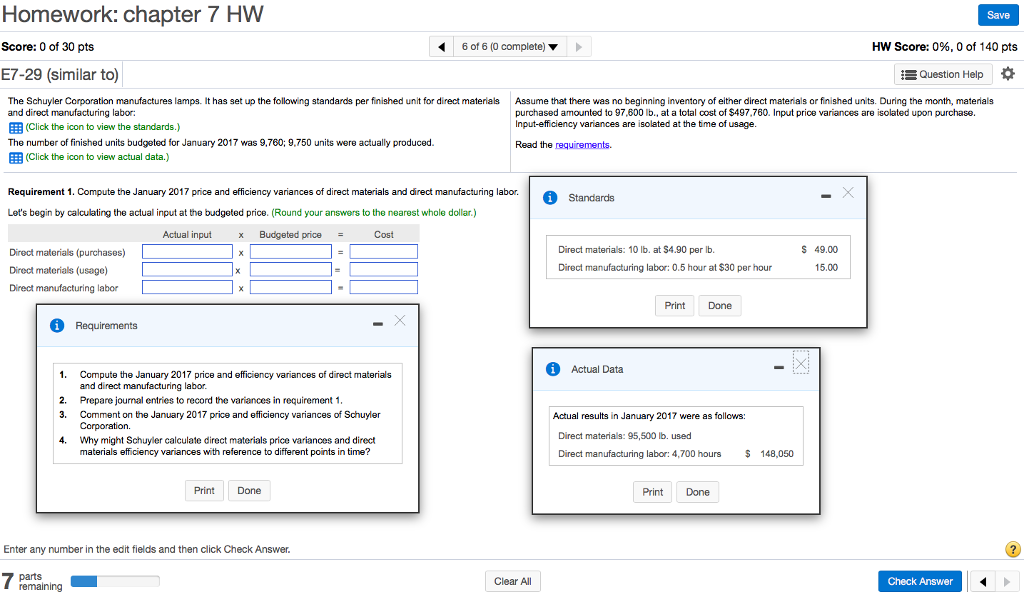This screenshot has width=1024, height=602.
Task: Minimize the Standards popup
Action: coord(826,196)
